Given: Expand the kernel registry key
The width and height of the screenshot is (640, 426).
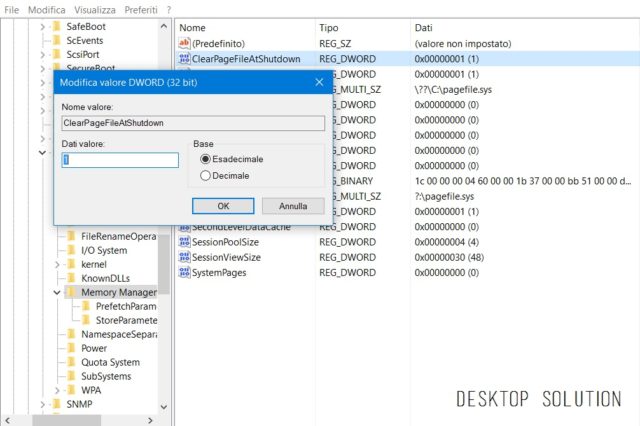Looking at the screenshot, I should coord(56,264).
